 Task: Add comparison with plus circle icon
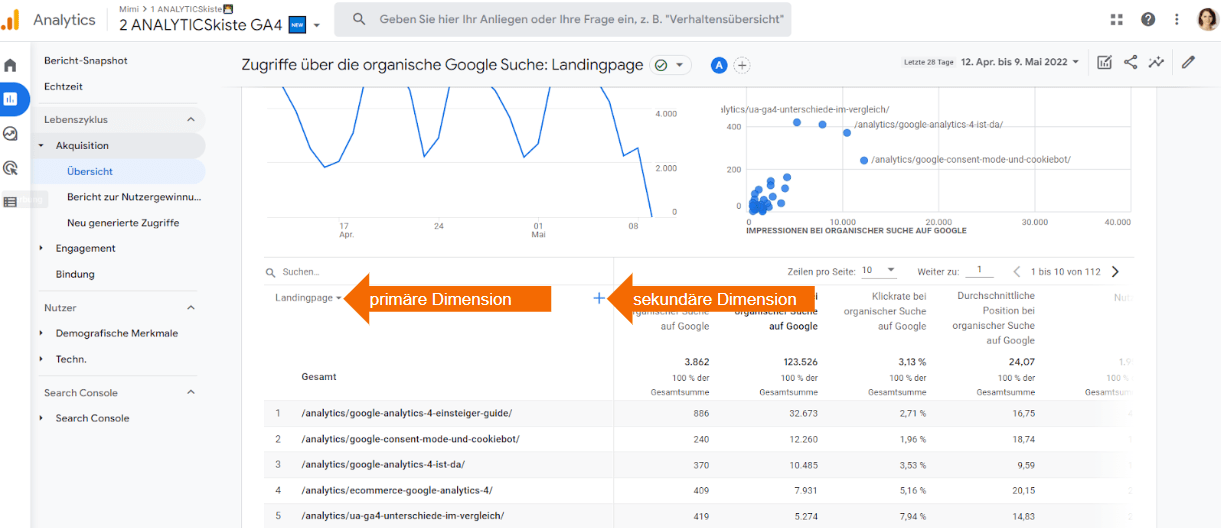742,65
